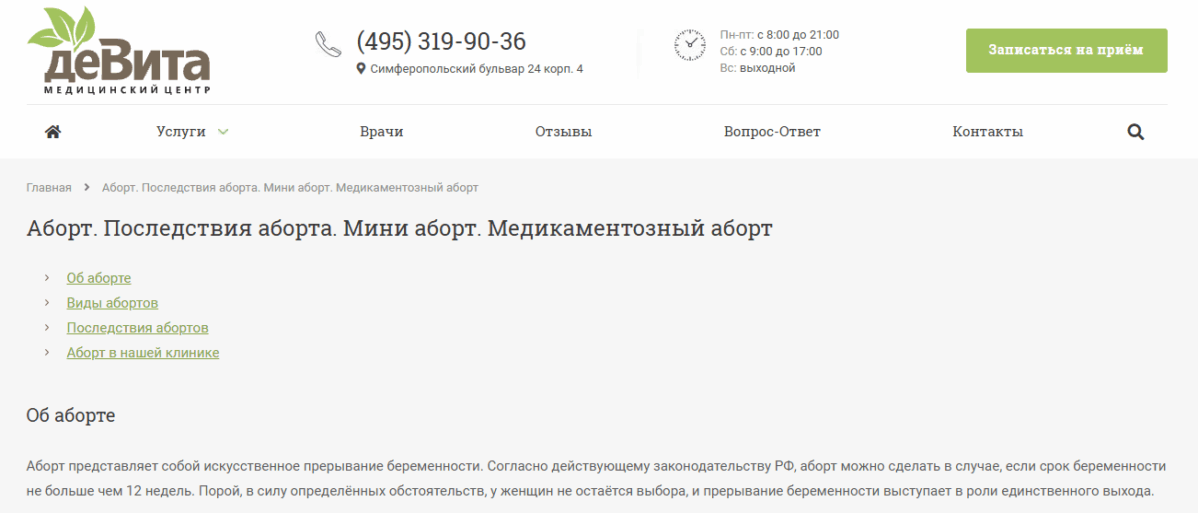Open site search magnifier icon
Screen dimensions: 1198x513
(1135, 131)
